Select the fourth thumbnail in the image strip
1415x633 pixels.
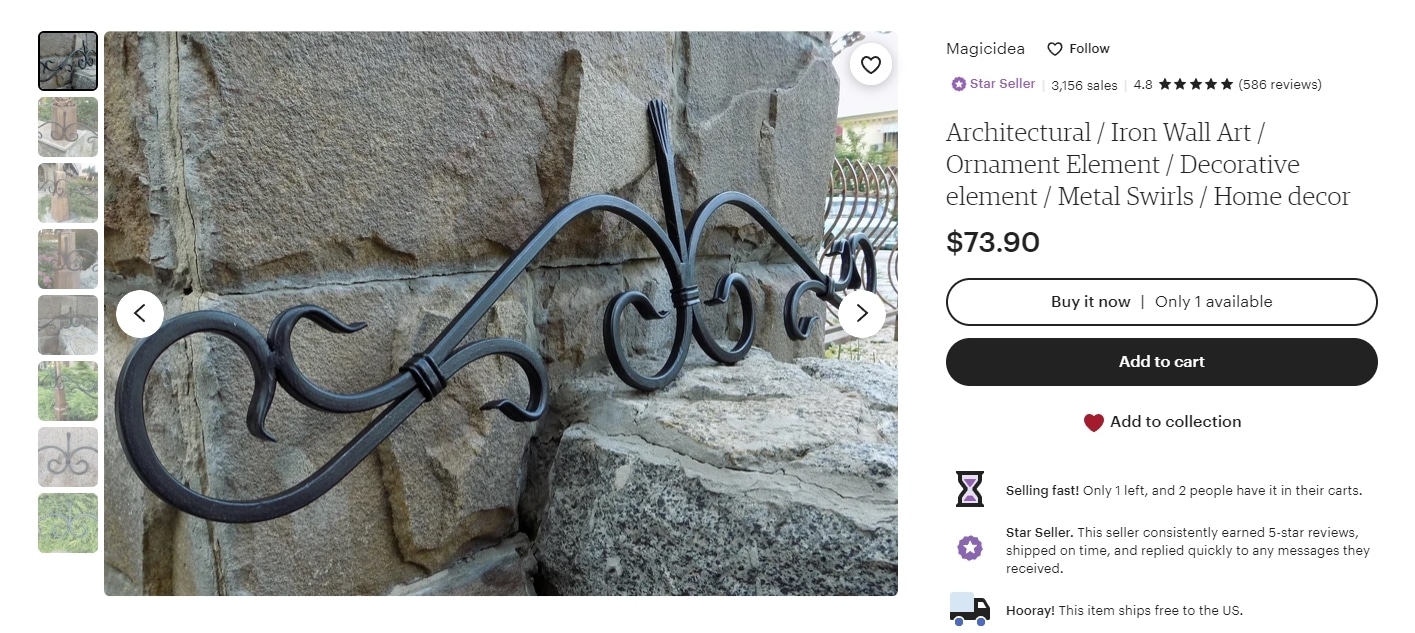(68, 259)
